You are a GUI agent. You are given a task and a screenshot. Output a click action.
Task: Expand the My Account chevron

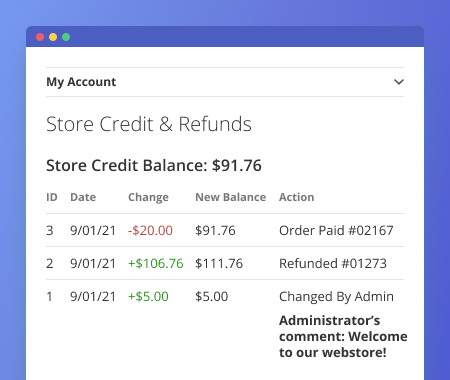click(x=399, y=82)
